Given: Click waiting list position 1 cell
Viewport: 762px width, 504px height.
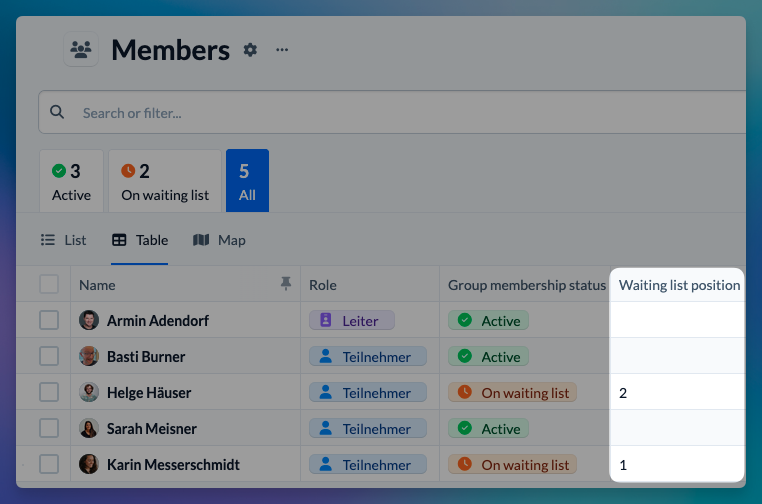Looking at the screenshot, I should [x=677, y=464].
